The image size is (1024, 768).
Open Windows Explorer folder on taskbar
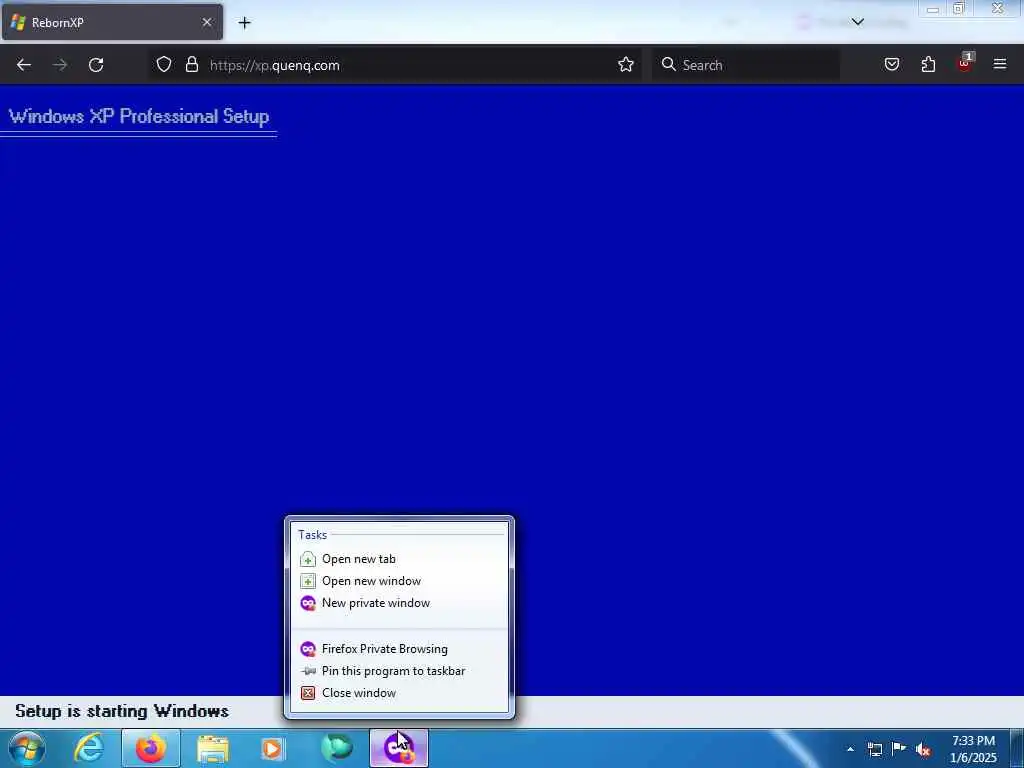[x=213, y=749]
